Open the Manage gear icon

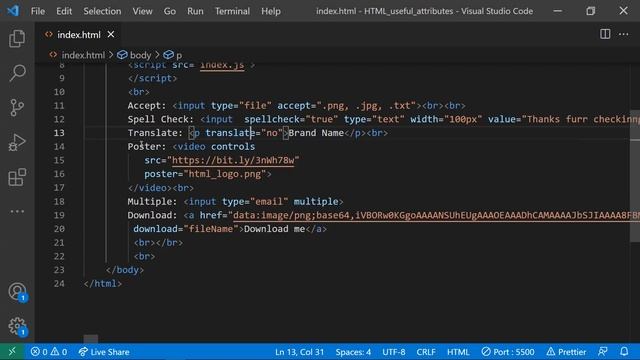[17, 327]
